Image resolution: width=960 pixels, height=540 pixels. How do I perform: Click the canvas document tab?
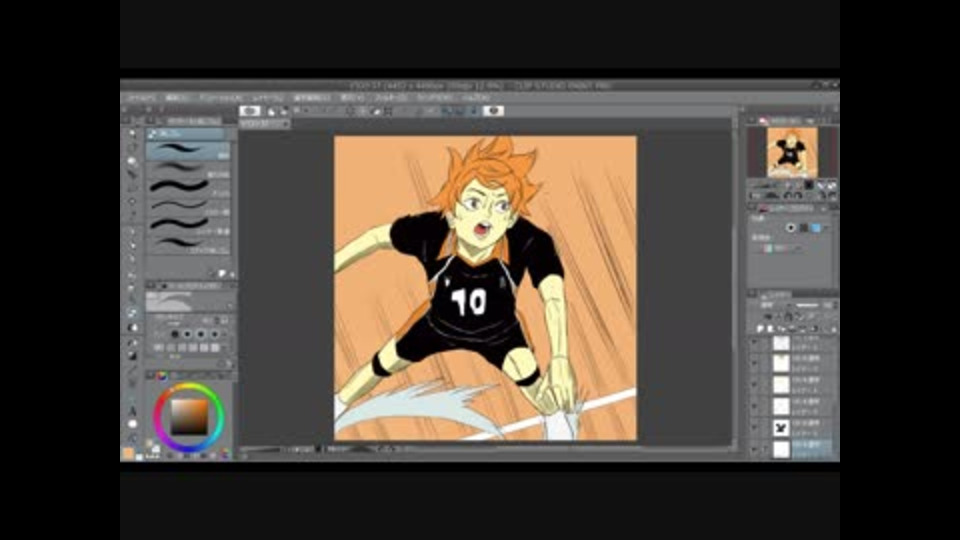[x=264, y=124]
